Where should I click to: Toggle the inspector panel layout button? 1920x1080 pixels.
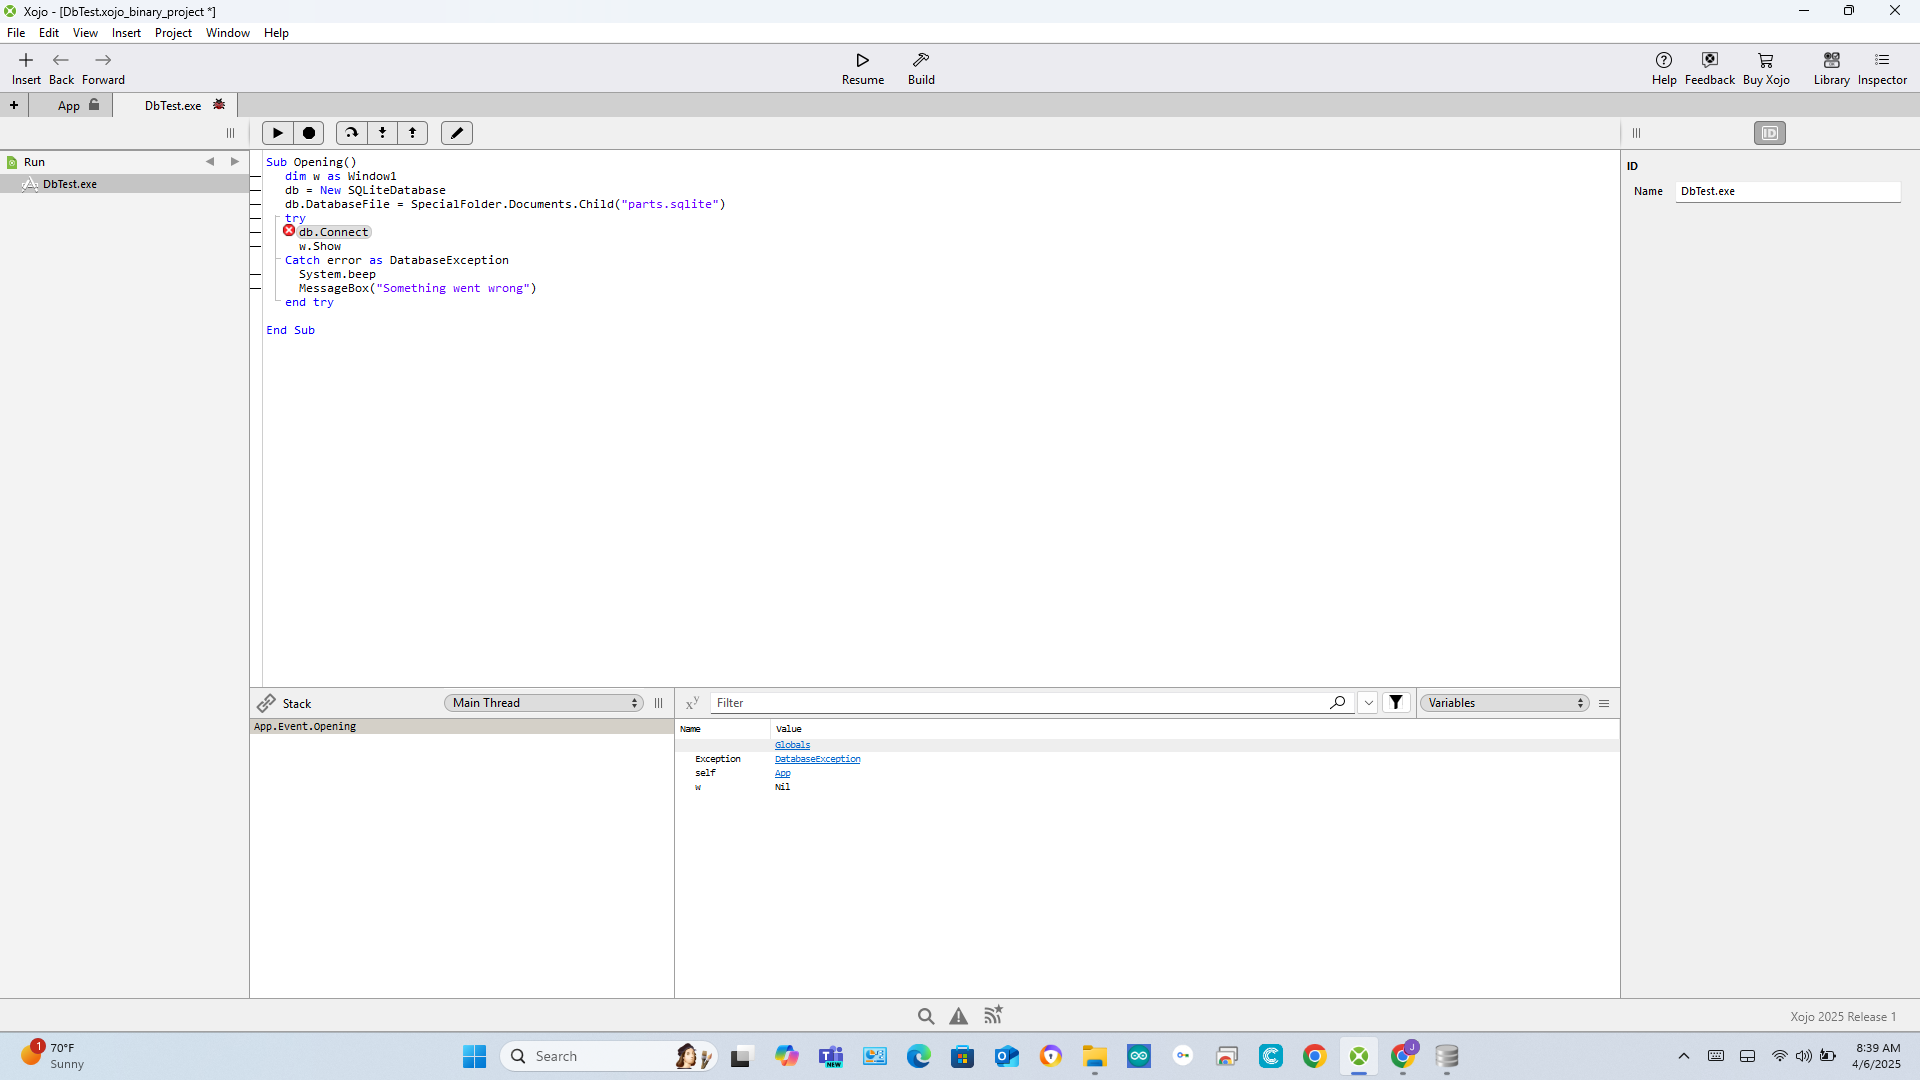[1769, 133]
